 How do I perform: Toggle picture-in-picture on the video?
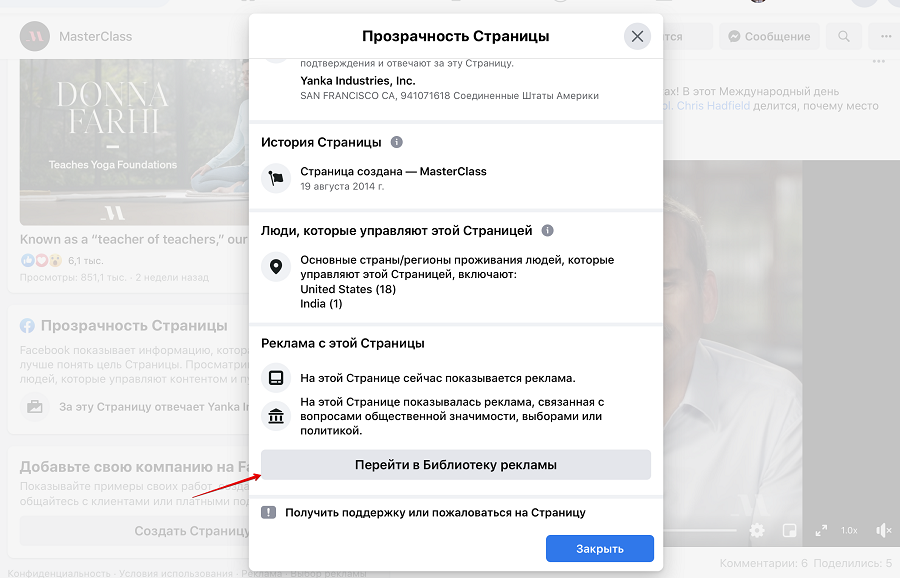(x=789, y=530)
